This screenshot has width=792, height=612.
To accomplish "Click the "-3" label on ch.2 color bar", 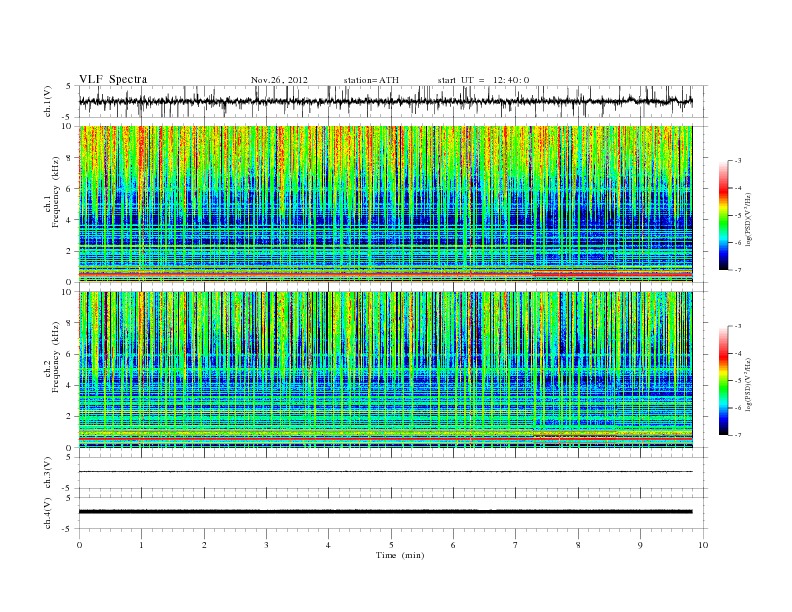I will 738,326.
